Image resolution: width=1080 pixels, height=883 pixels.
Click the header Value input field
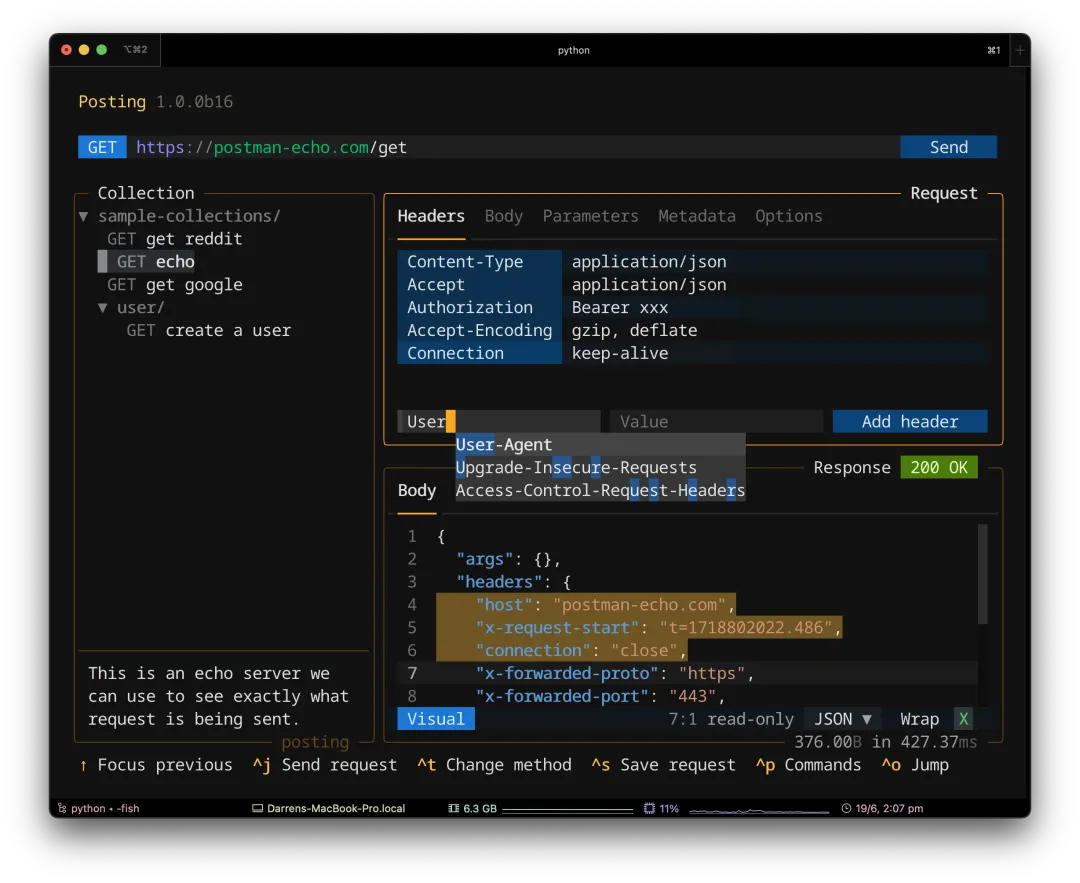(716, 422)
